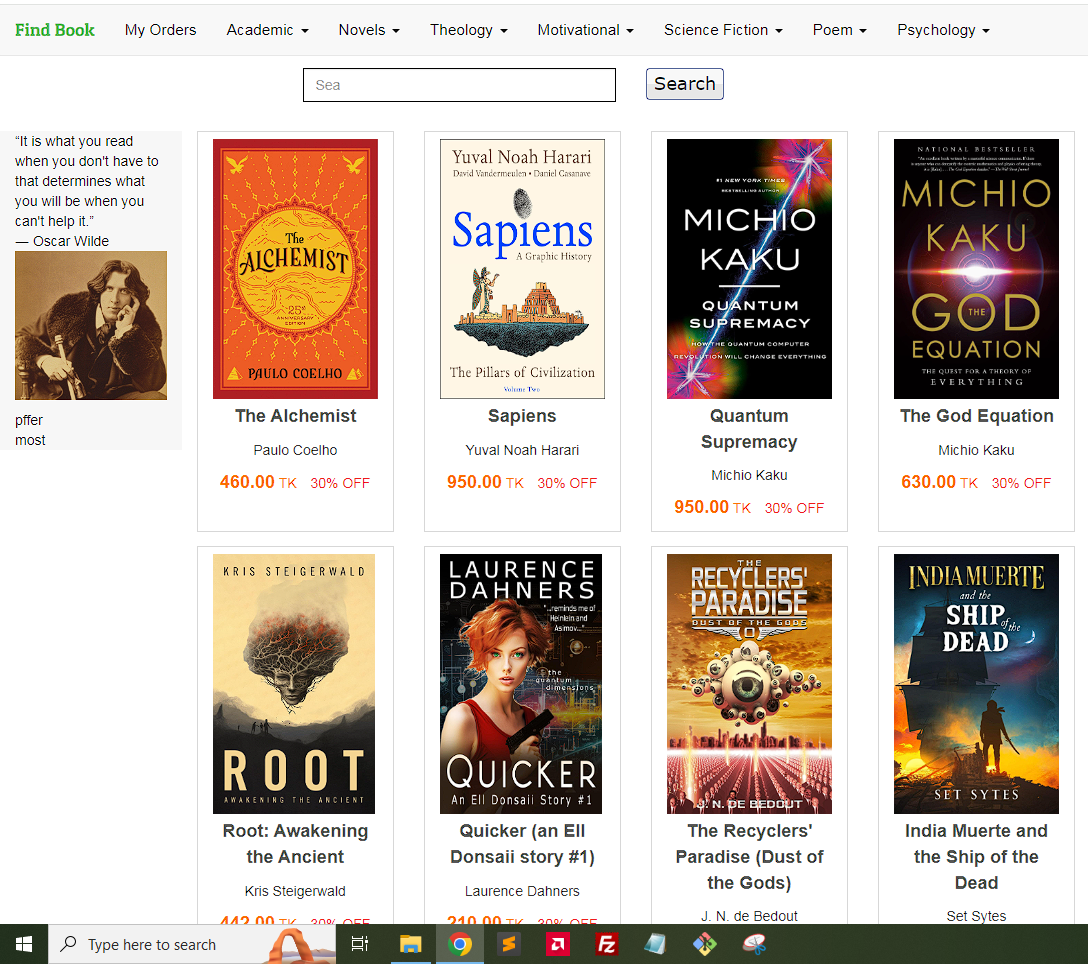The image size is (1088, 964).
Task: Navigate to My Orders
Action: pos(160,30)
